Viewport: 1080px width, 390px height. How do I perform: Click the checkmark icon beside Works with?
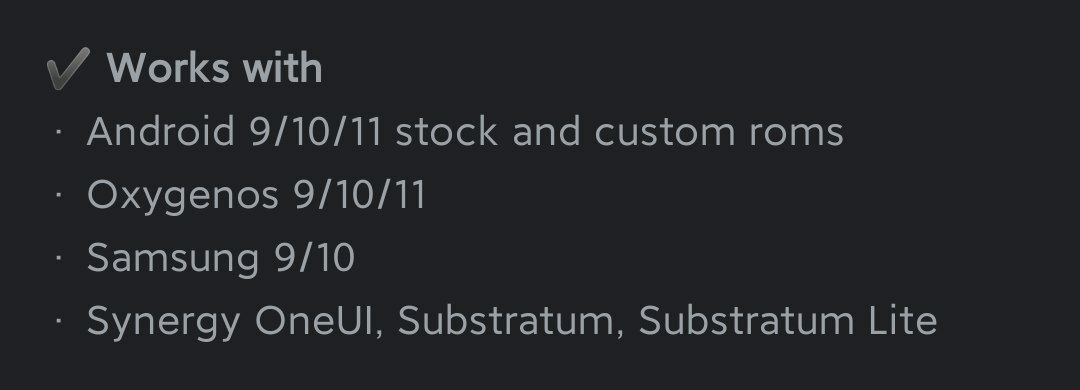68,68
